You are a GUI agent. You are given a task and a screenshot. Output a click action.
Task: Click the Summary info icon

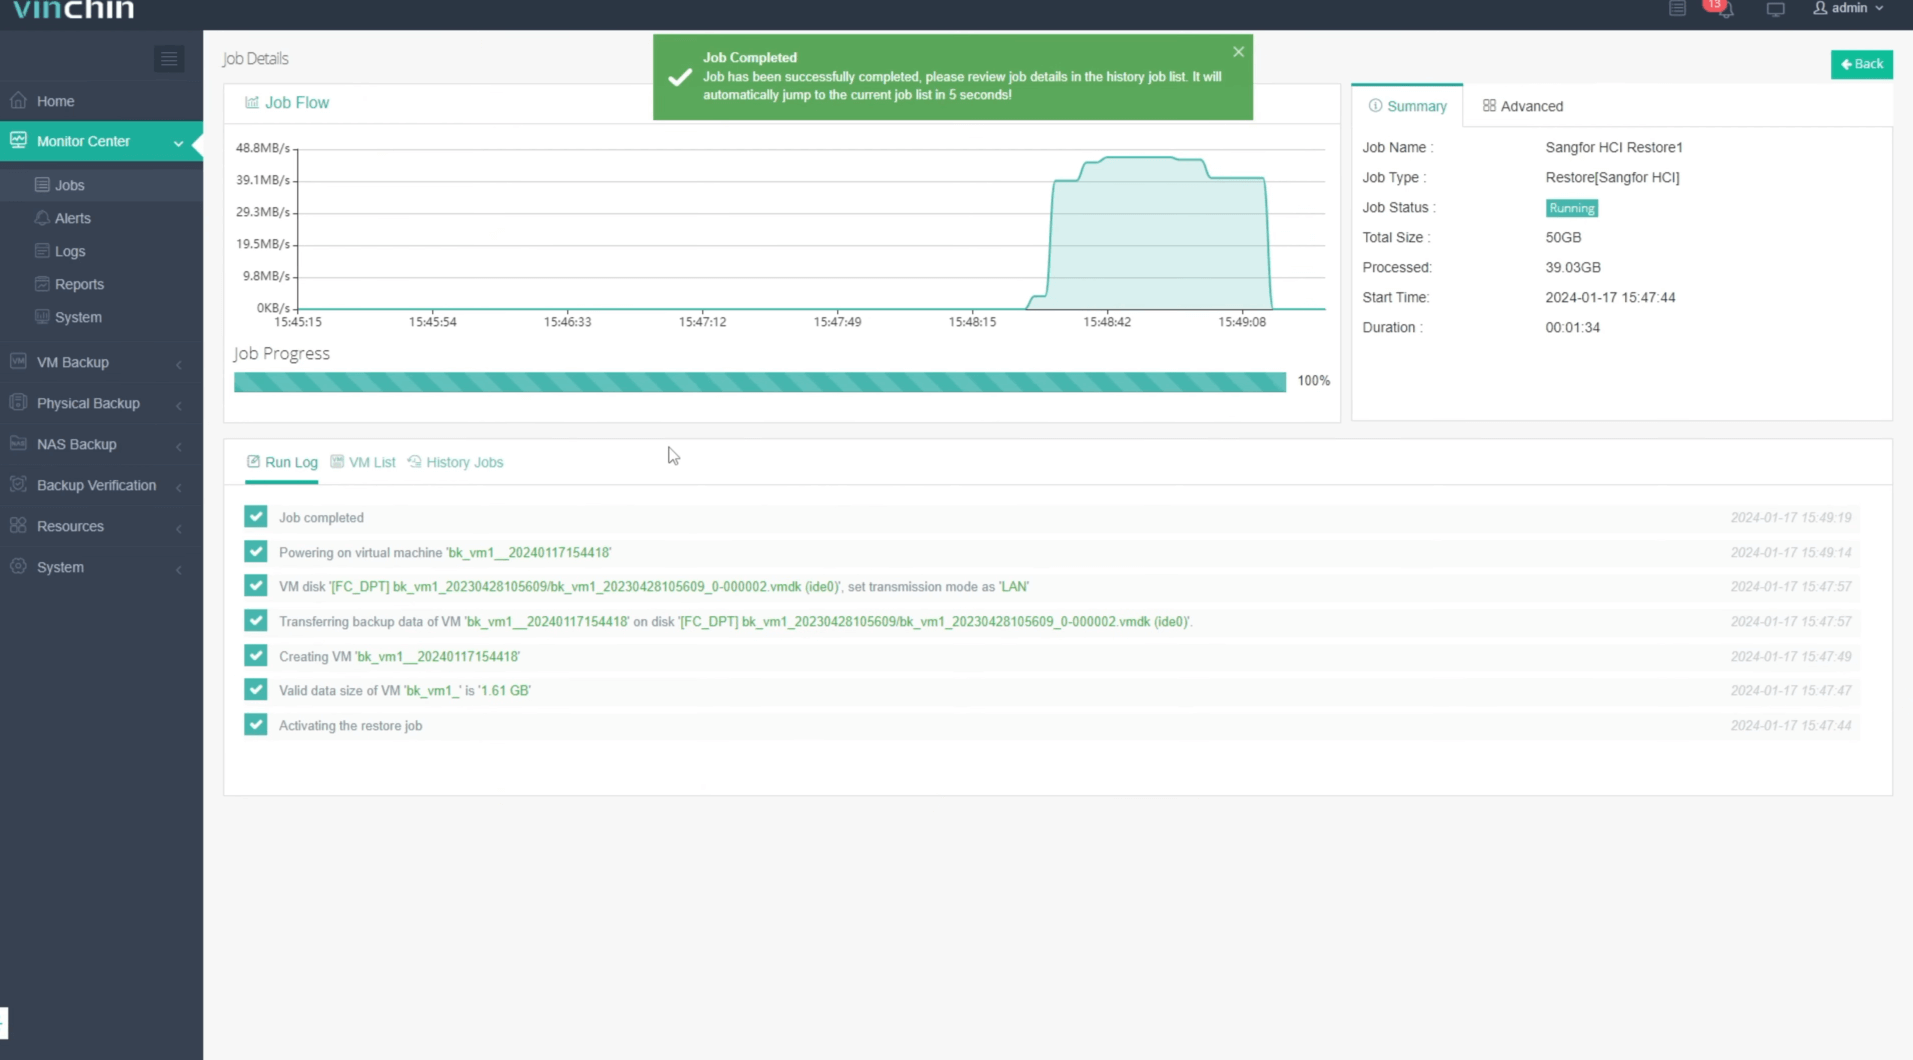[x=1375, y=105]
